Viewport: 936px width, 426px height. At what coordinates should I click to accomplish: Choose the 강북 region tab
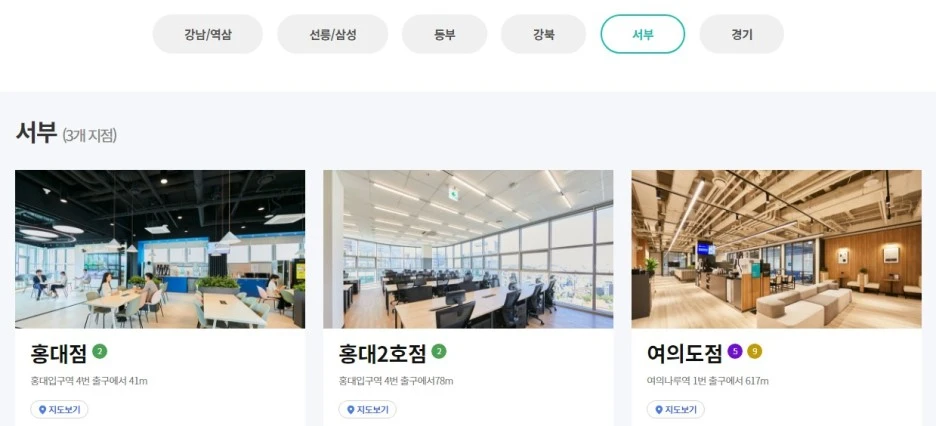pyautogui.click(x=543, y=34)
